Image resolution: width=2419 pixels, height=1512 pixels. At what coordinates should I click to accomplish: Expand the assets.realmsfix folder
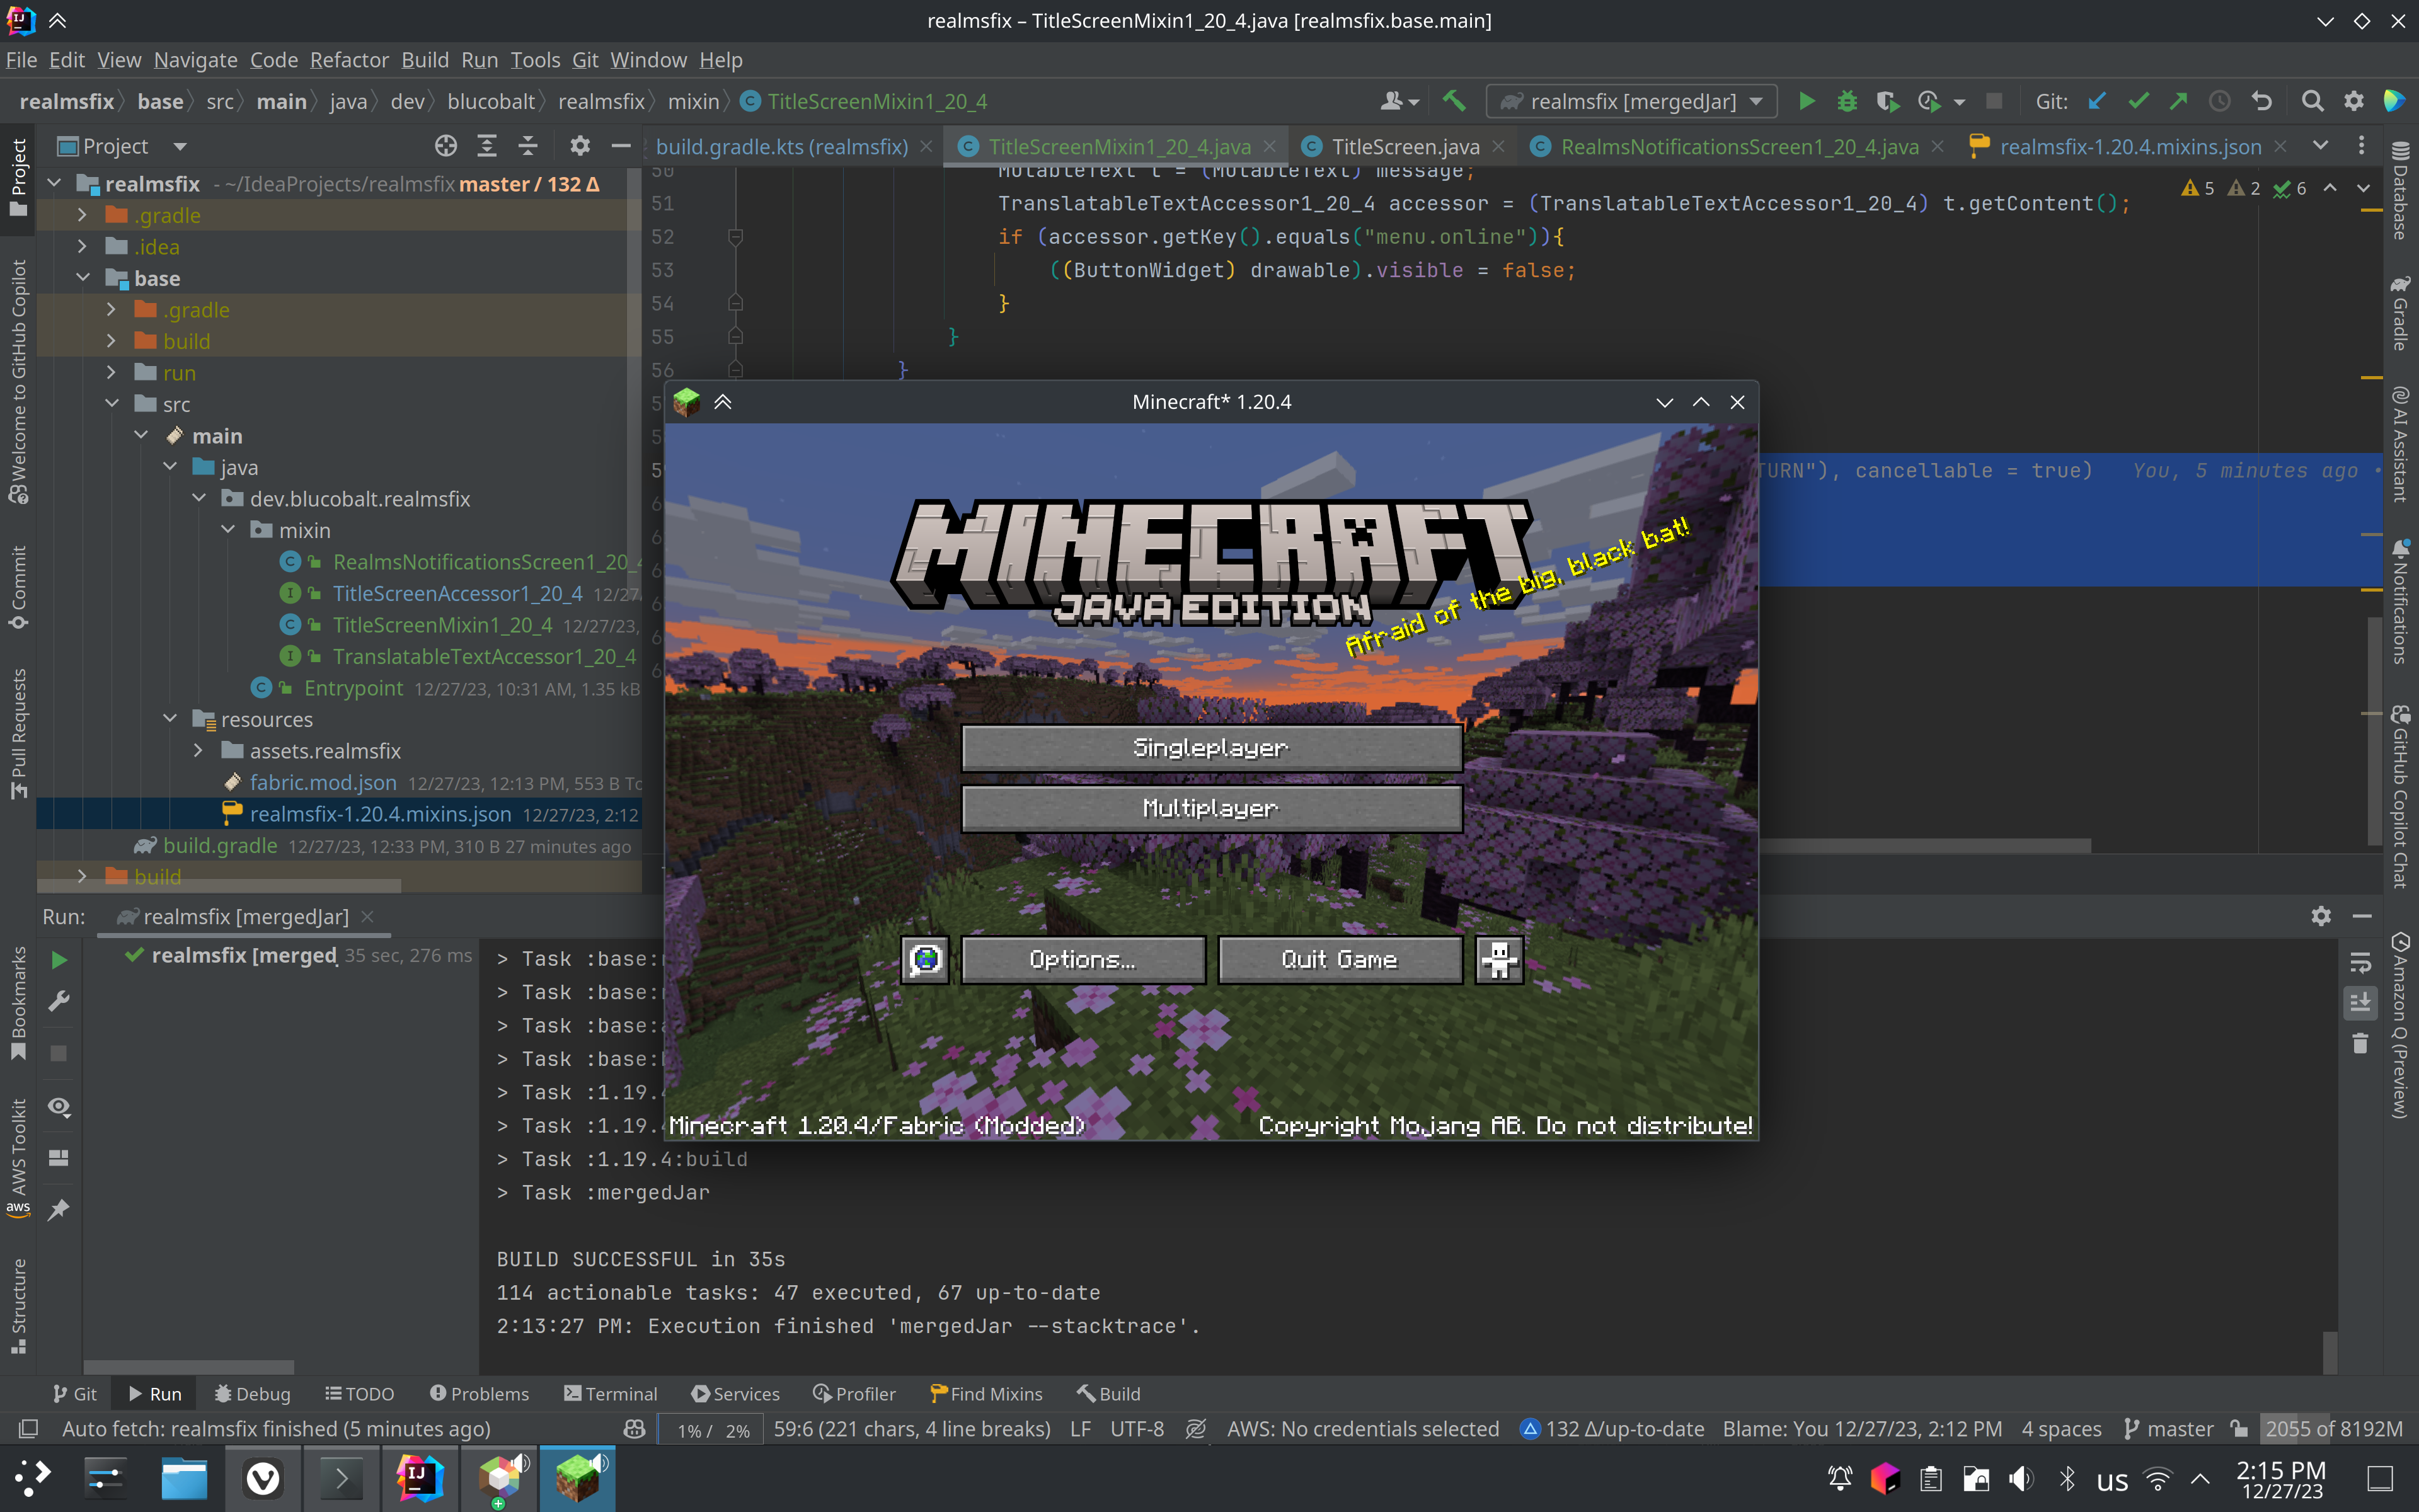pos(198,751)
